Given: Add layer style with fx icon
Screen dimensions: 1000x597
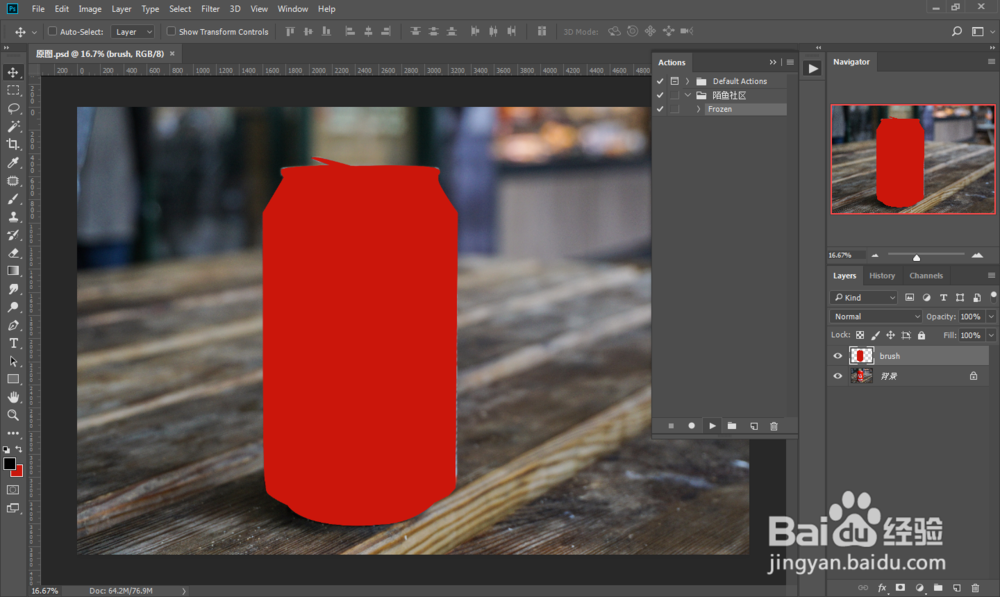Looking at the screenshot, I should pyautogui.click(x=882, y=588).
